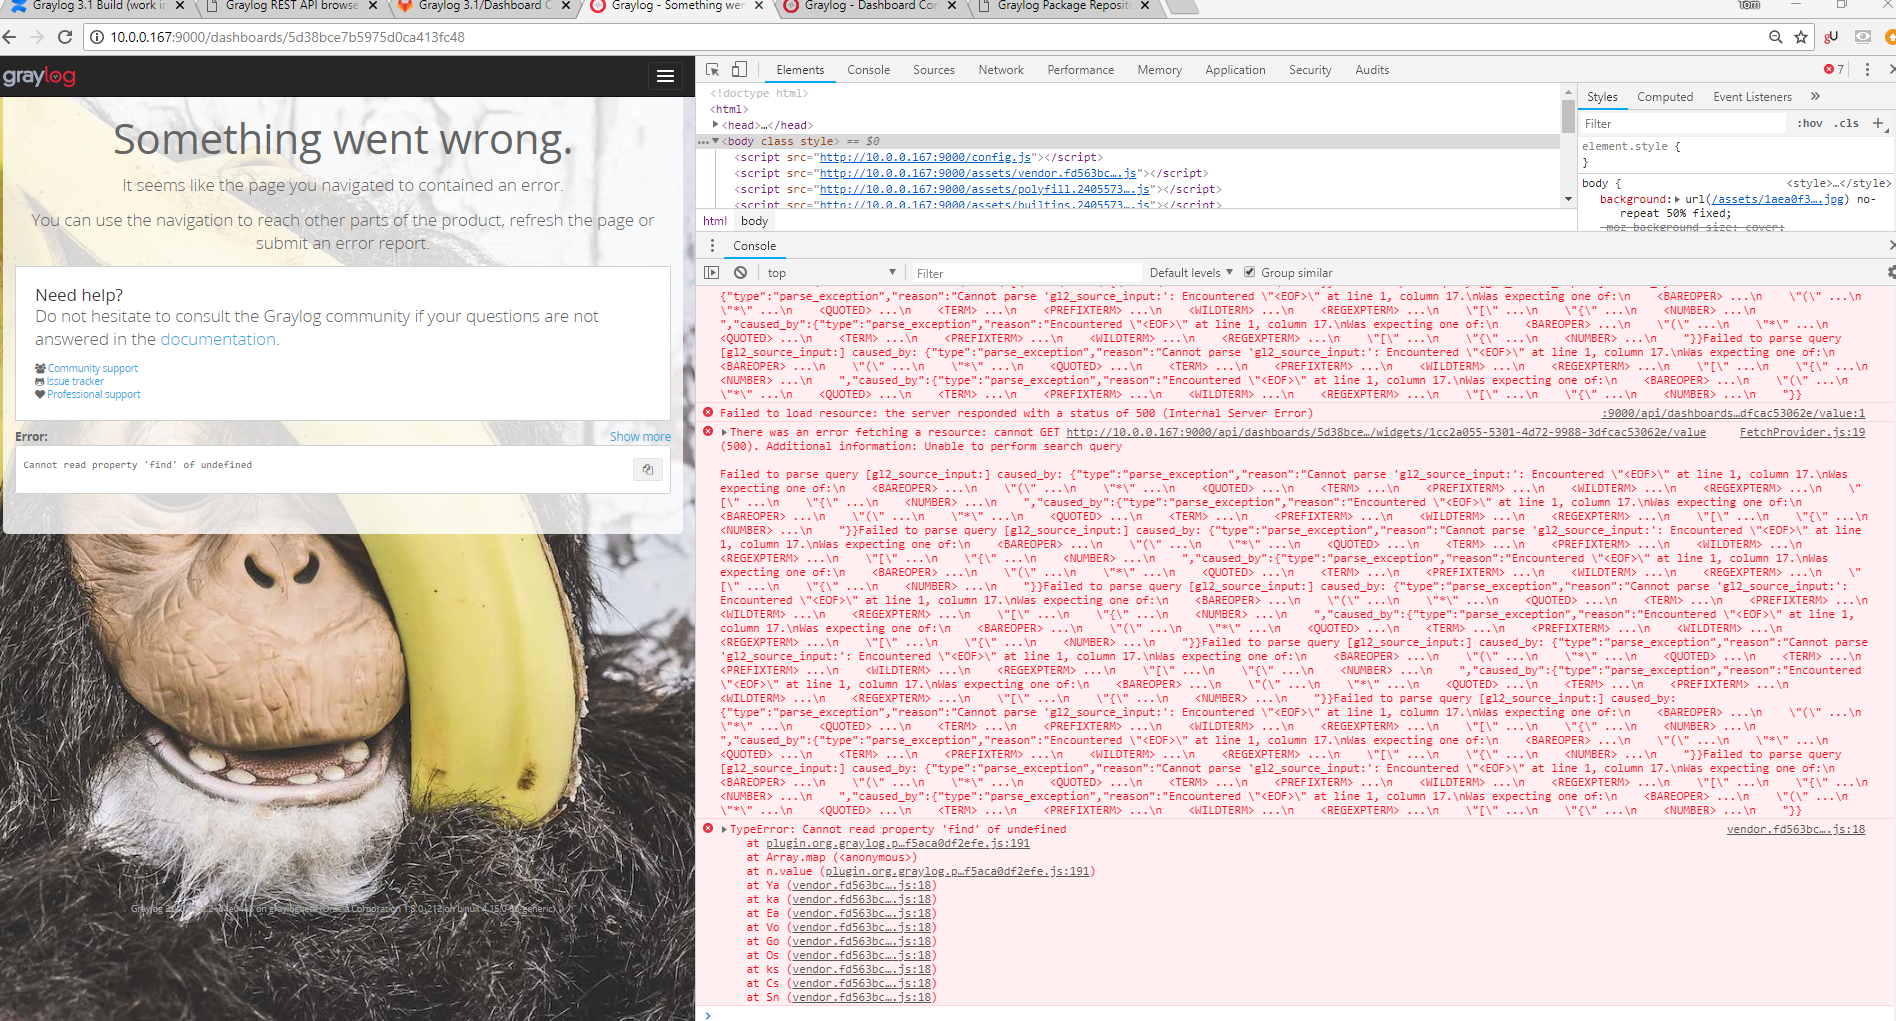Screen dimensions: 1896x1021
Task: Open the config.js script URL link
Action: [925, 157]
